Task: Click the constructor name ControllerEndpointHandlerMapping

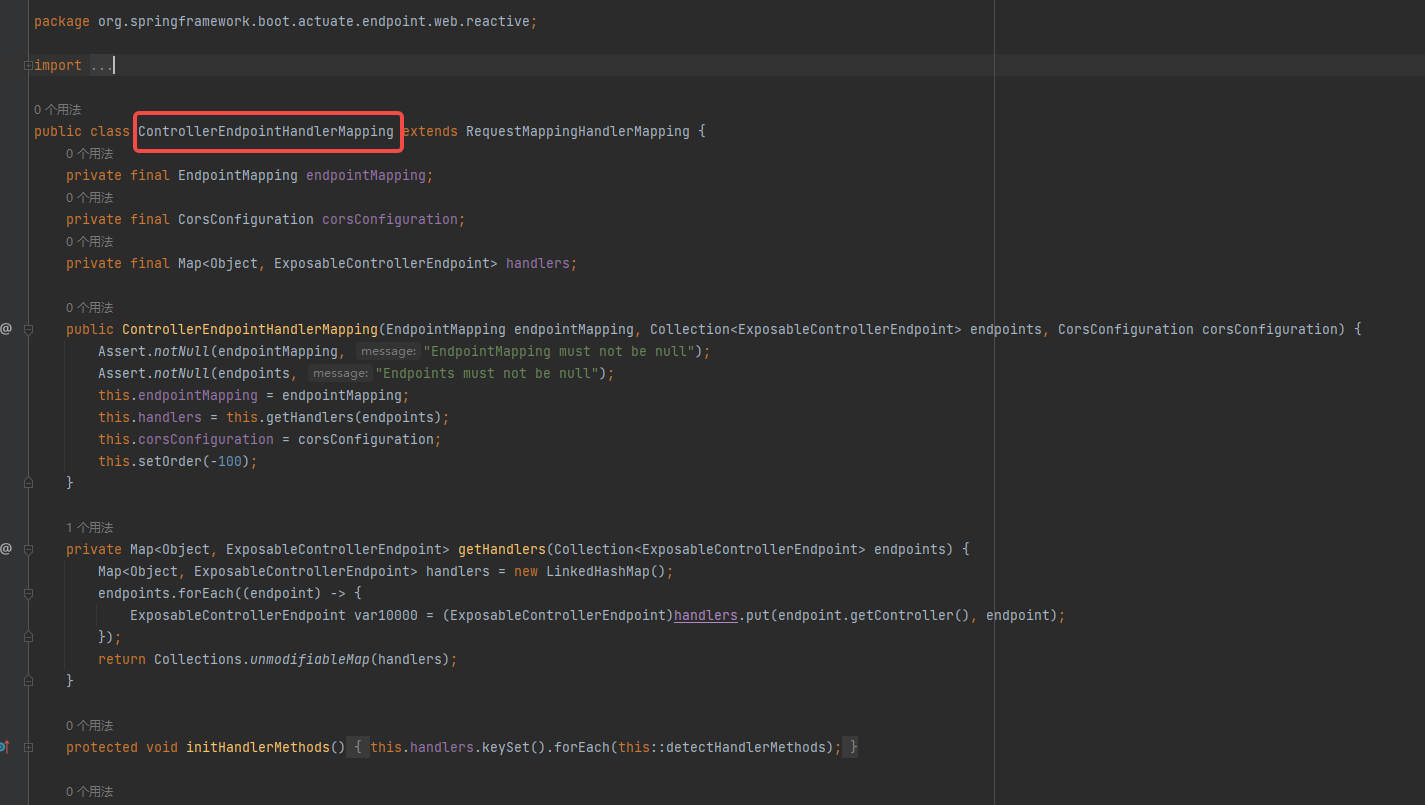Action: 250,329
